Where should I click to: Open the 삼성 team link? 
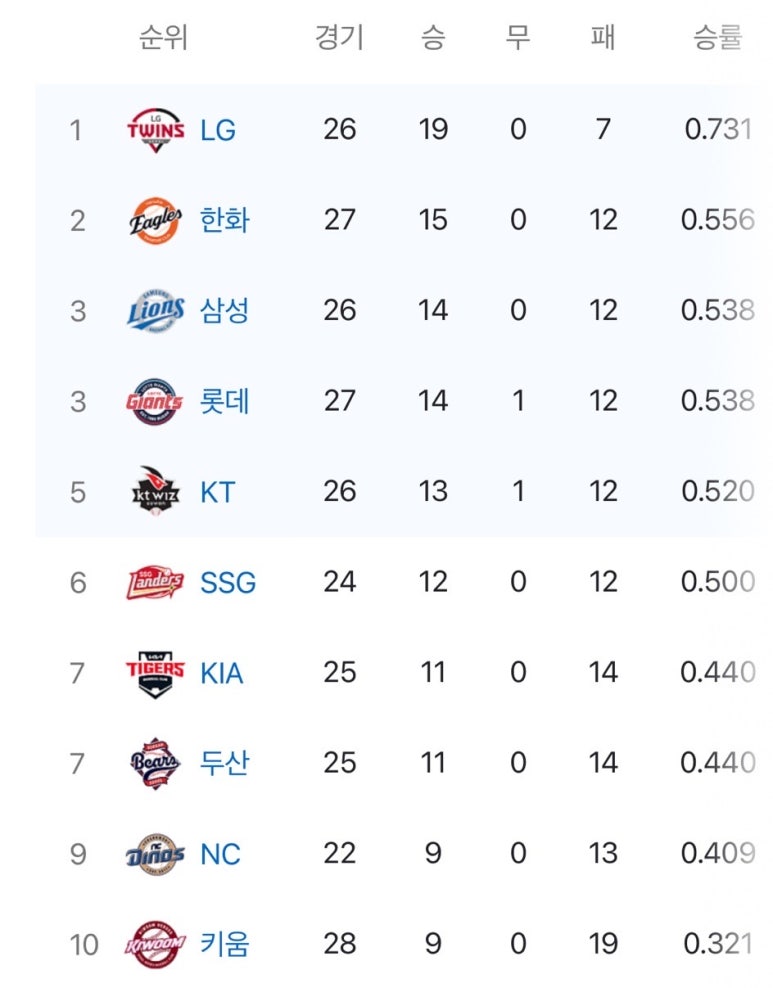pos(224,311)
